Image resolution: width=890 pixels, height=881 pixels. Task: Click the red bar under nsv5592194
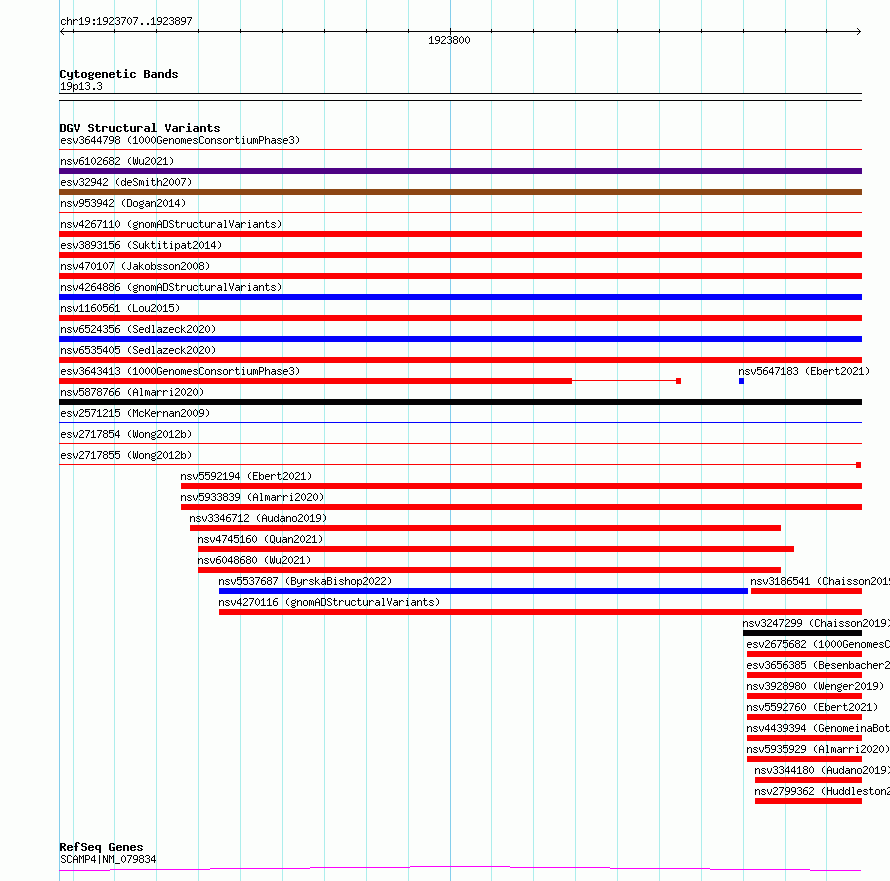pos(521,486)
